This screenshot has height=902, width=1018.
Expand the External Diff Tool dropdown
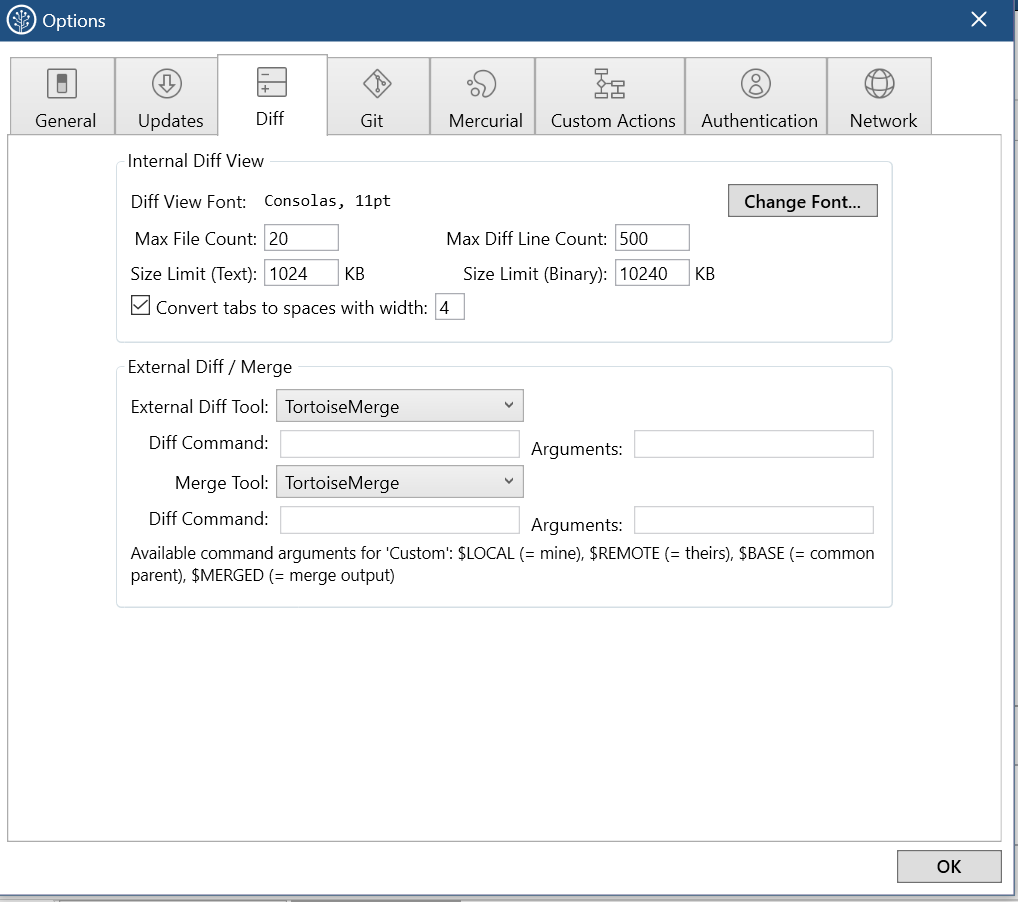click(400, 406)
